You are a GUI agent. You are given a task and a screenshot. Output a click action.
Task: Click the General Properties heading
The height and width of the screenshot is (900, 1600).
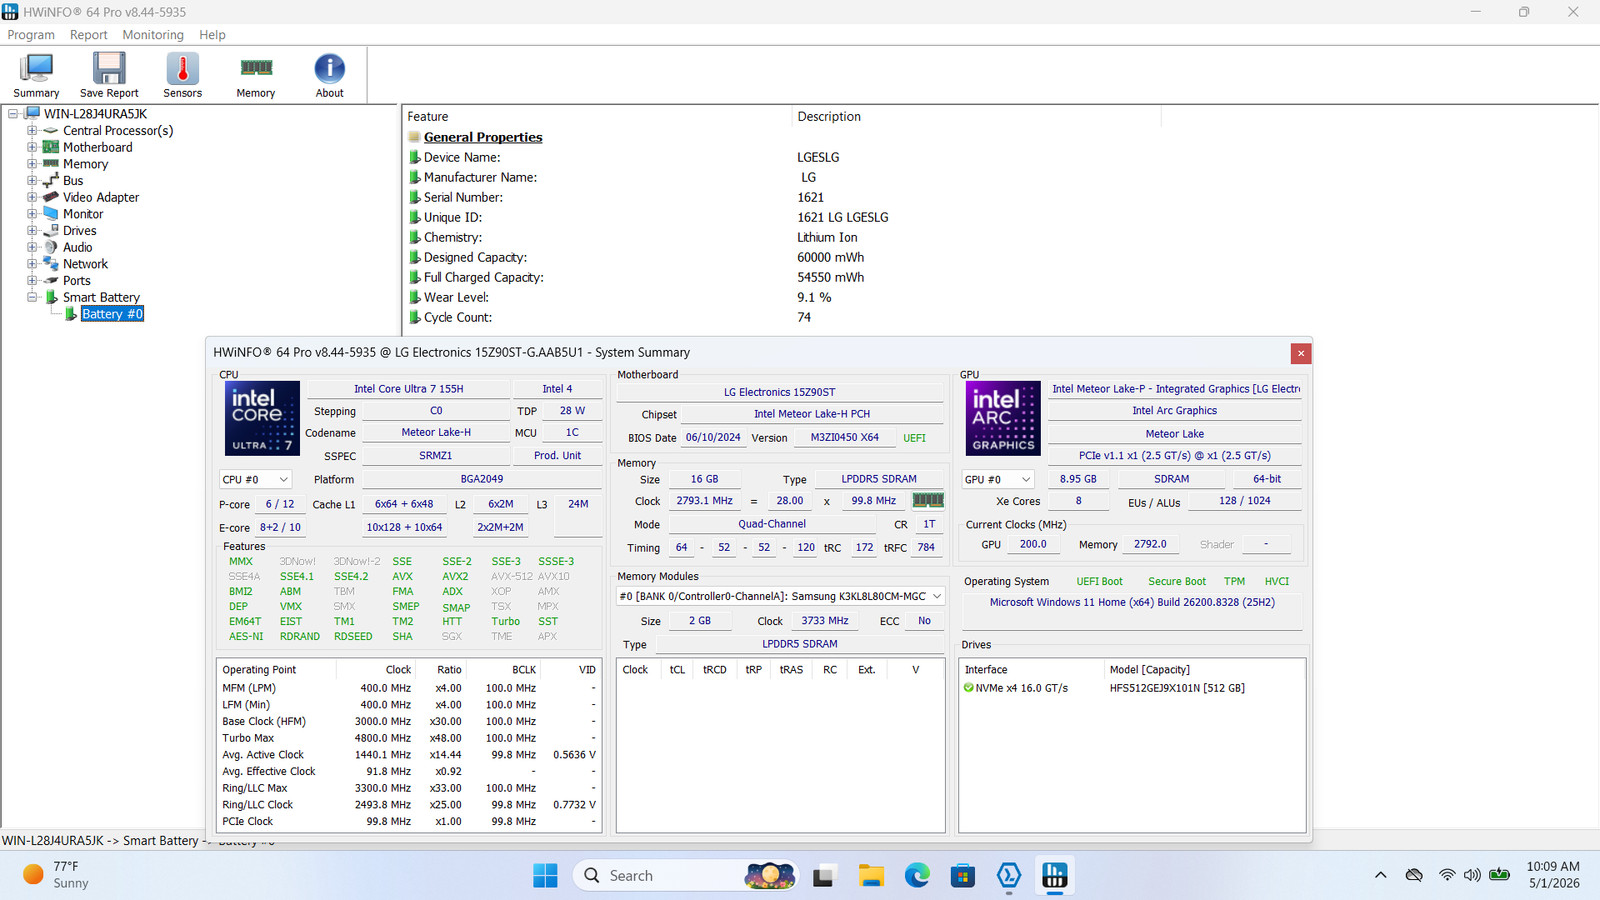click(483, 137)
